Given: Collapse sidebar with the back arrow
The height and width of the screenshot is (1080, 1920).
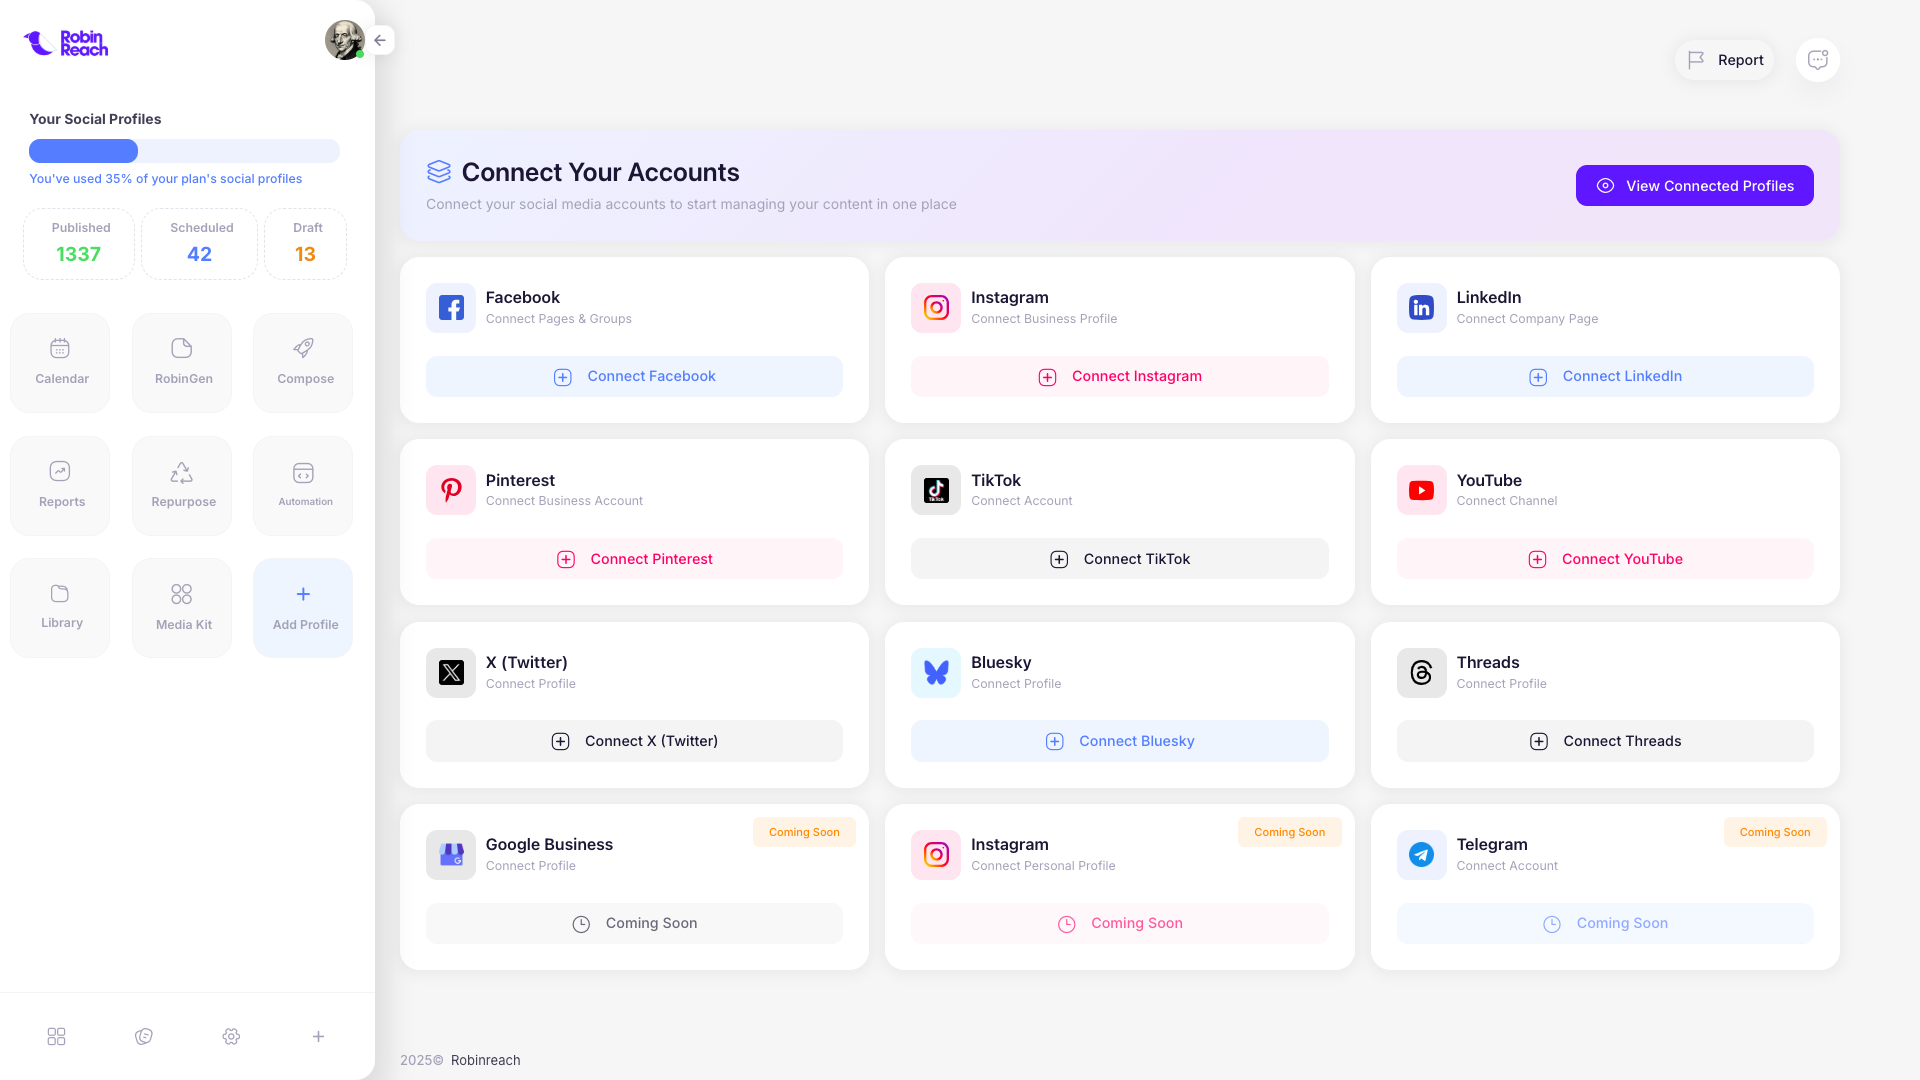Looking at the screenshot, I should click(x=380, y=40).
